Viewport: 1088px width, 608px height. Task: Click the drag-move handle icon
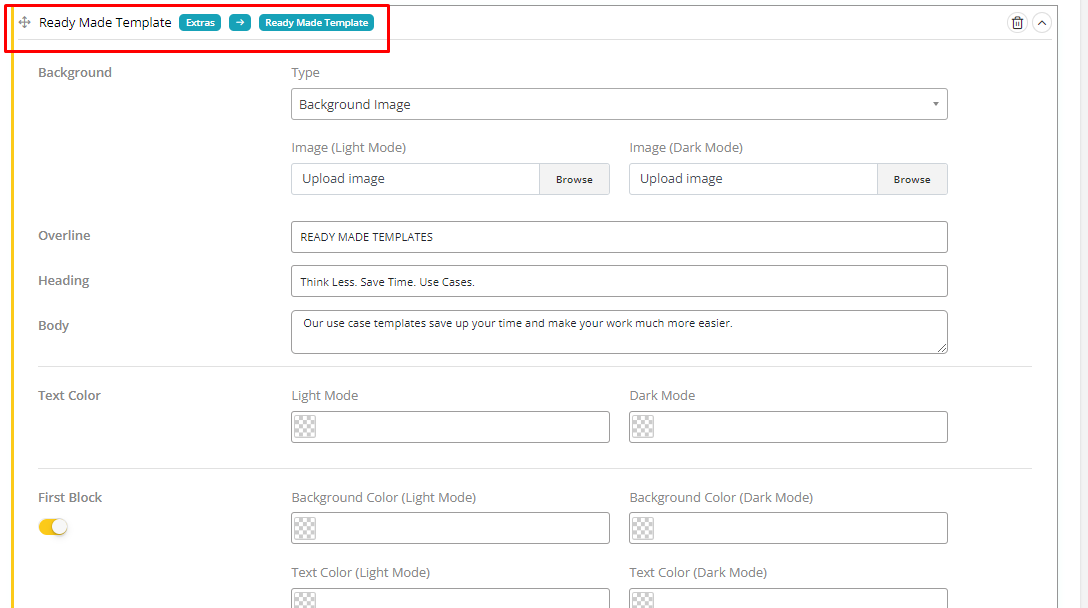tap(25, 22)
